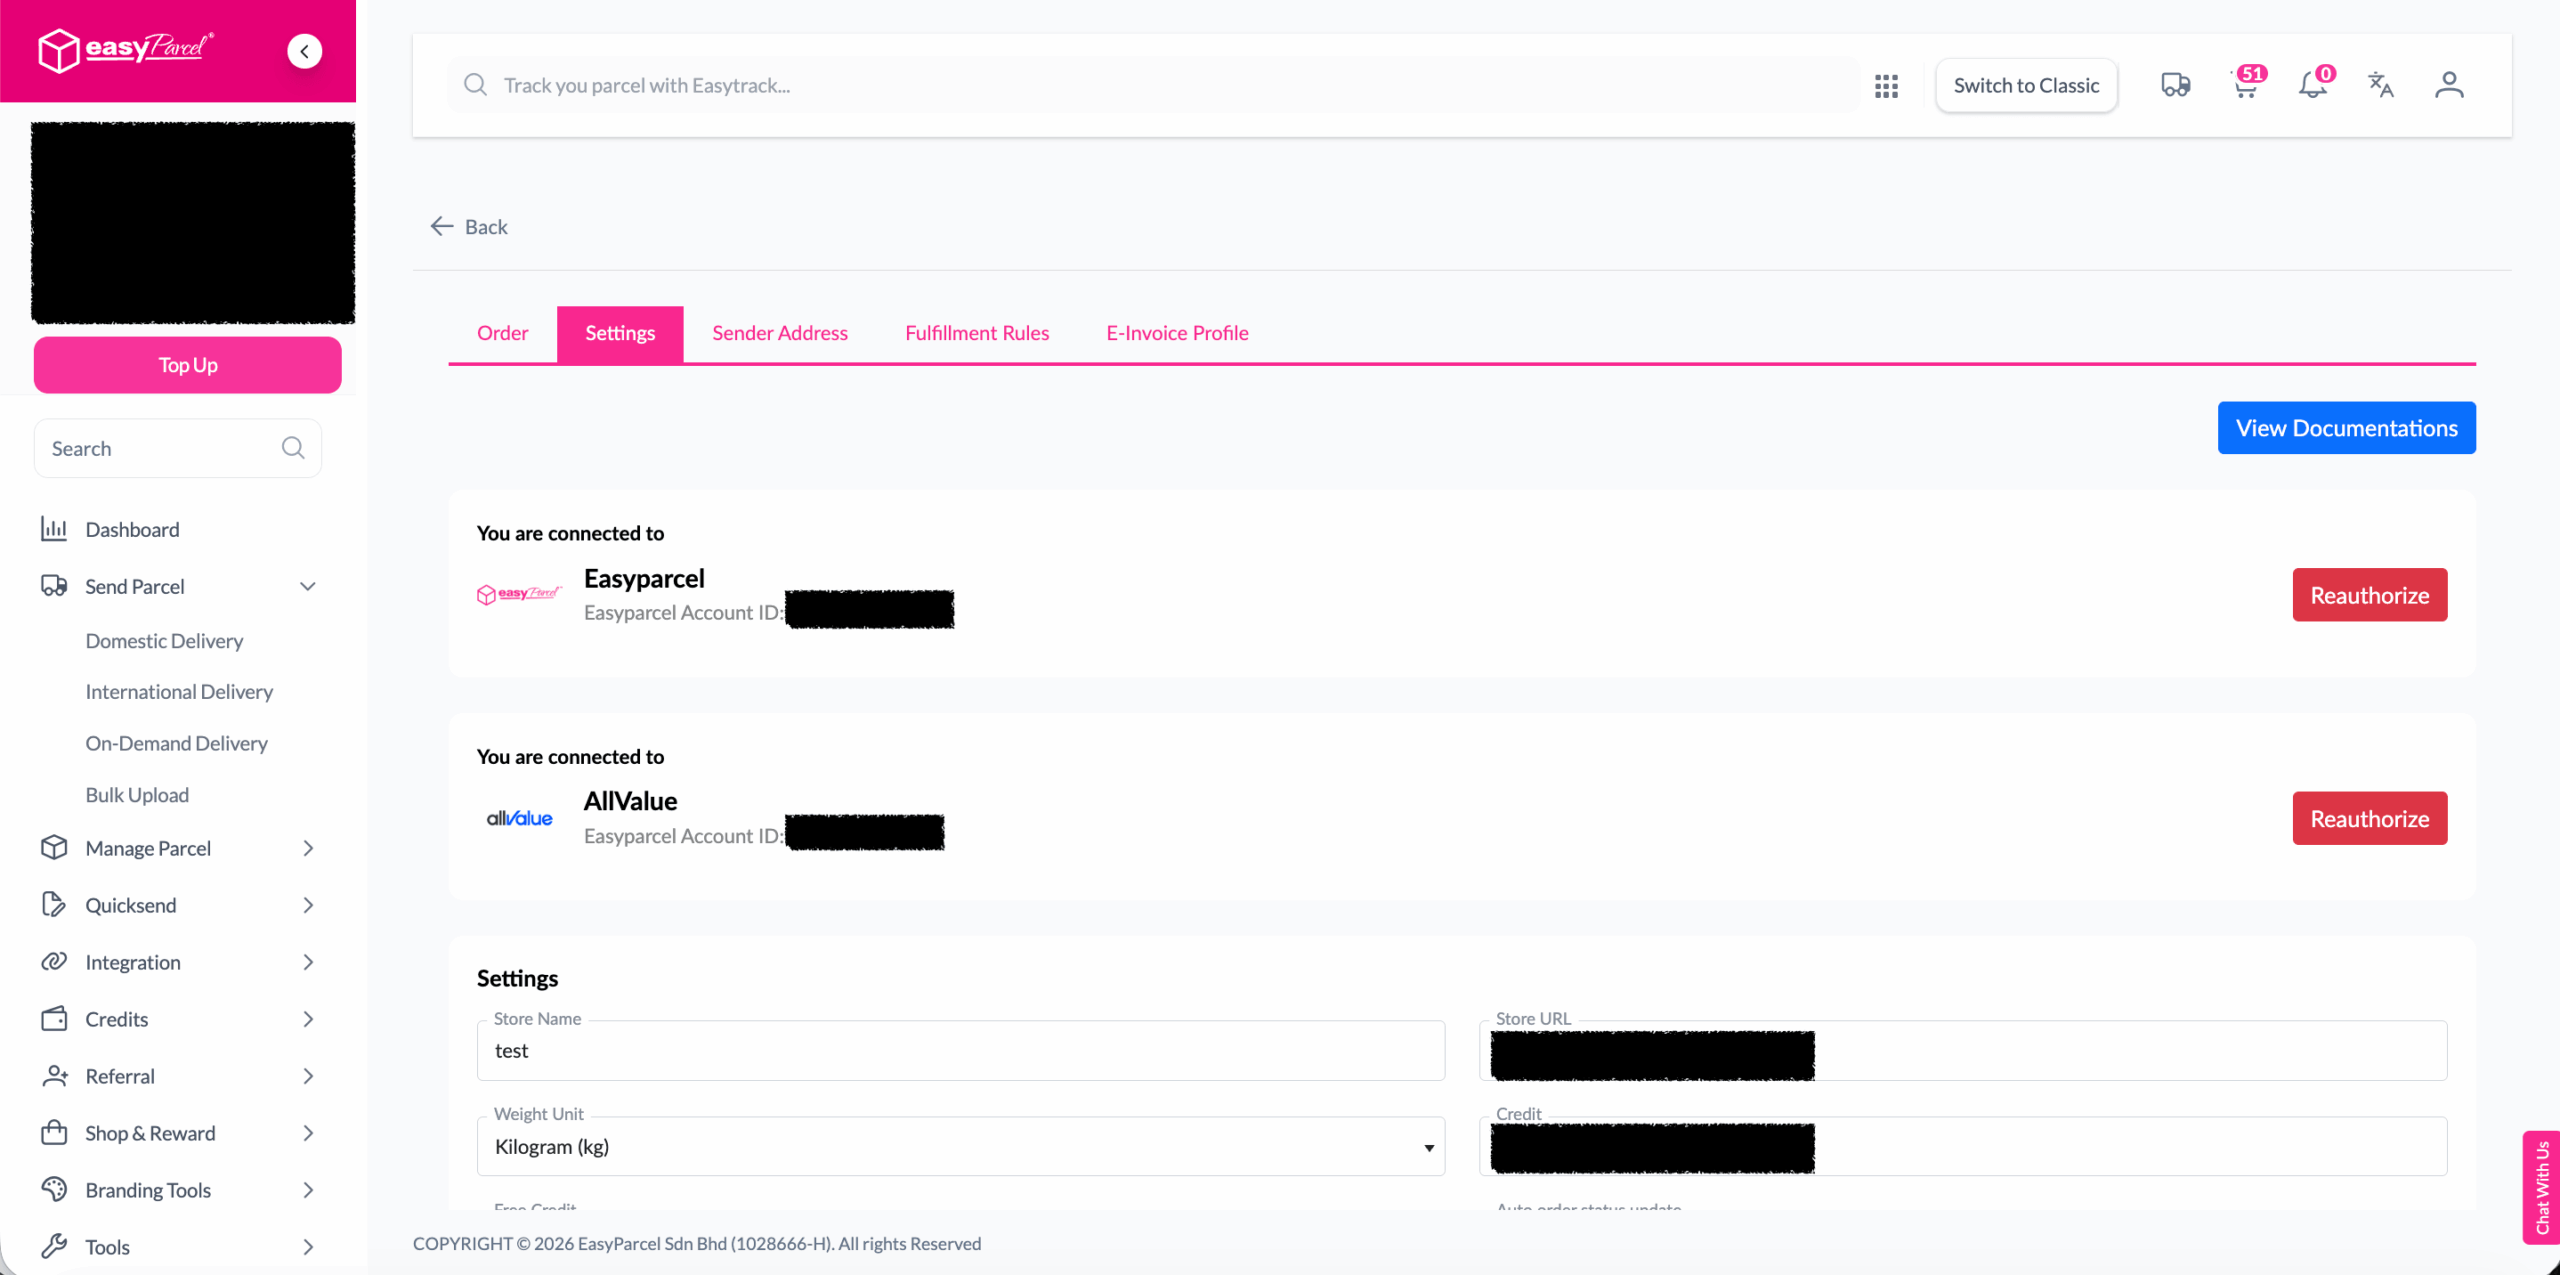
Task: Switch to the Sender Address tab
Action: coord(779,333)
